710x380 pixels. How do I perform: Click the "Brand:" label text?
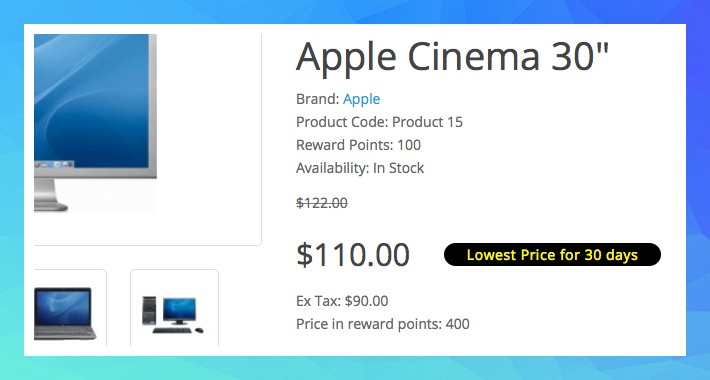pyautogui.click(x=318, y=99)
